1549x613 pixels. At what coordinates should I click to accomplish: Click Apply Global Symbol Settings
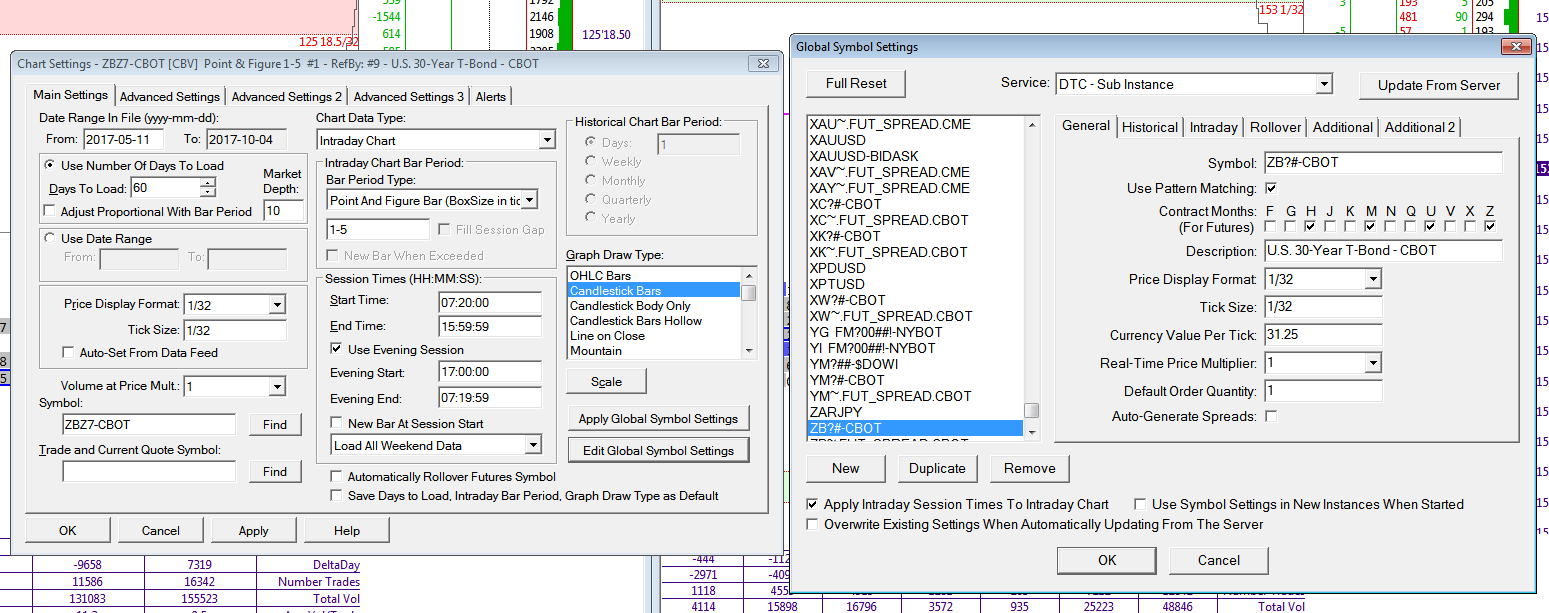click(x=658, y=419)
